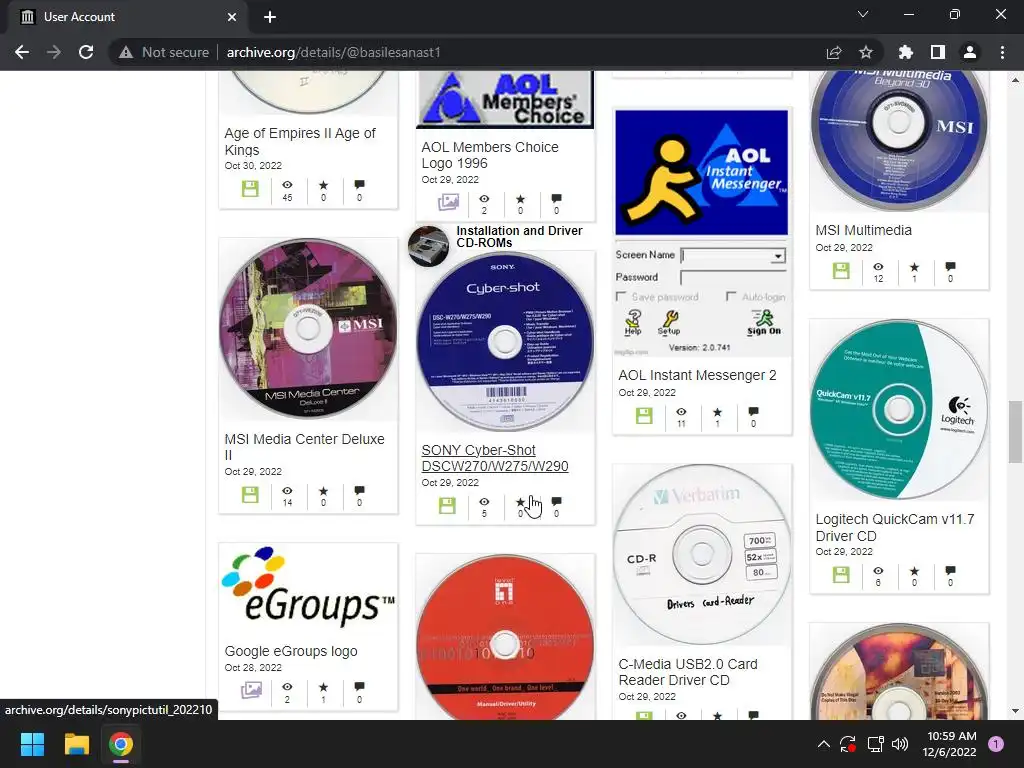Open the volume speaker tray icon
Image resolution: width=1024 pixels, height=768 pixels.
[900, 744]
